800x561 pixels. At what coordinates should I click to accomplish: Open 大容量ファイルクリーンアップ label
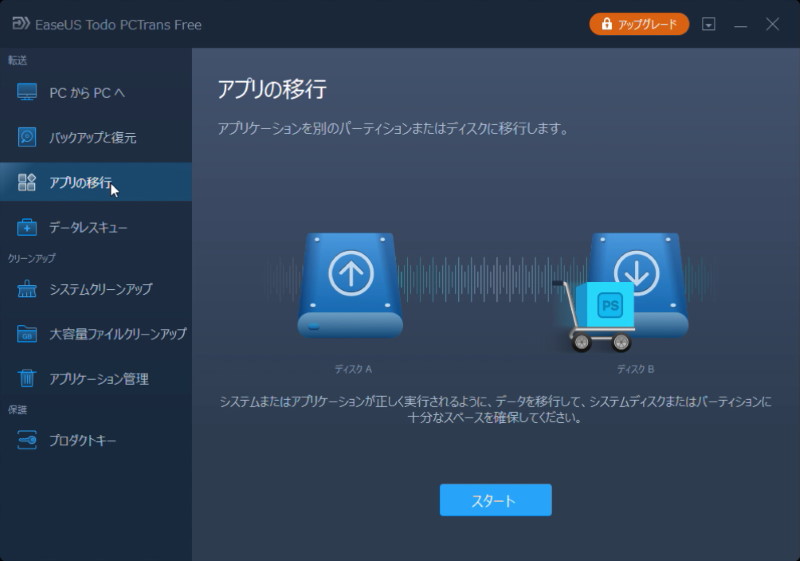coord(118,334)
